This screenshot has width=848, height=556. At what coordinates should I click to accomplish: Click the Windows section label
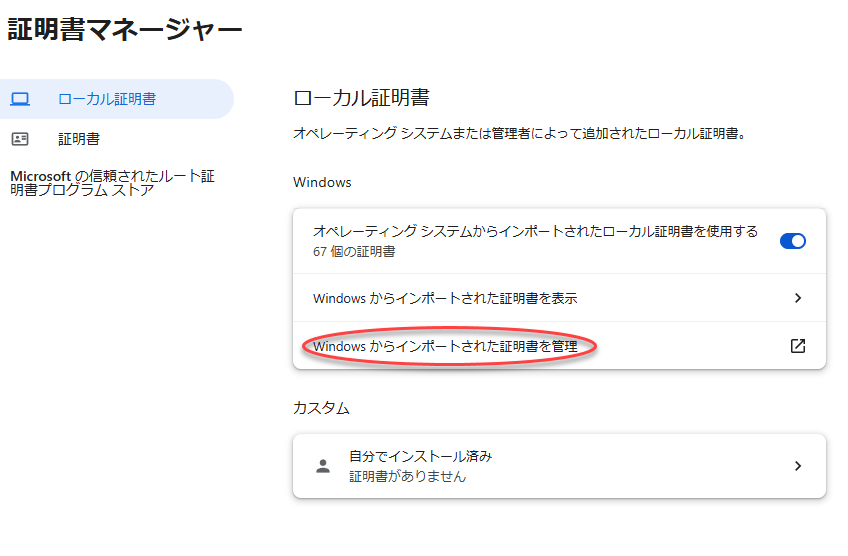point(322,182)
